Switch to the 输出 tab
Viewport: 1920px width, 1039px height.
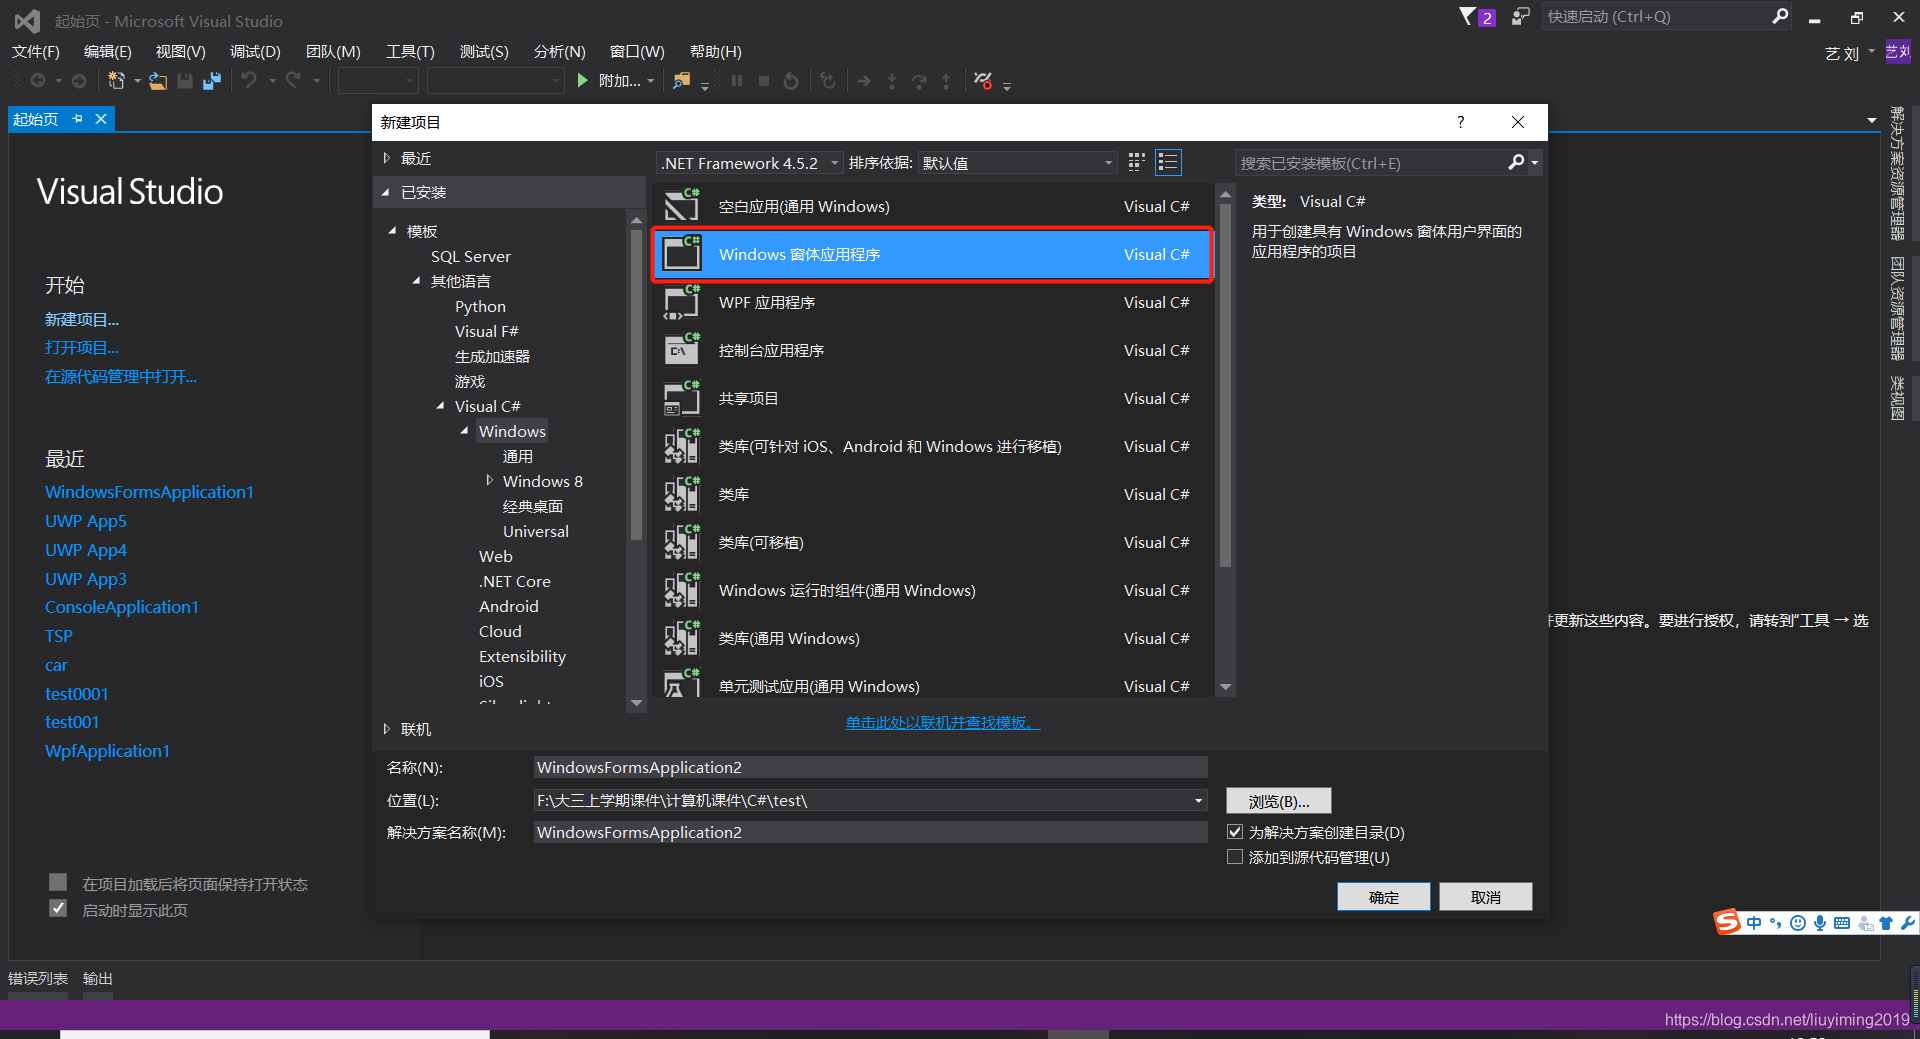[97, 978]
